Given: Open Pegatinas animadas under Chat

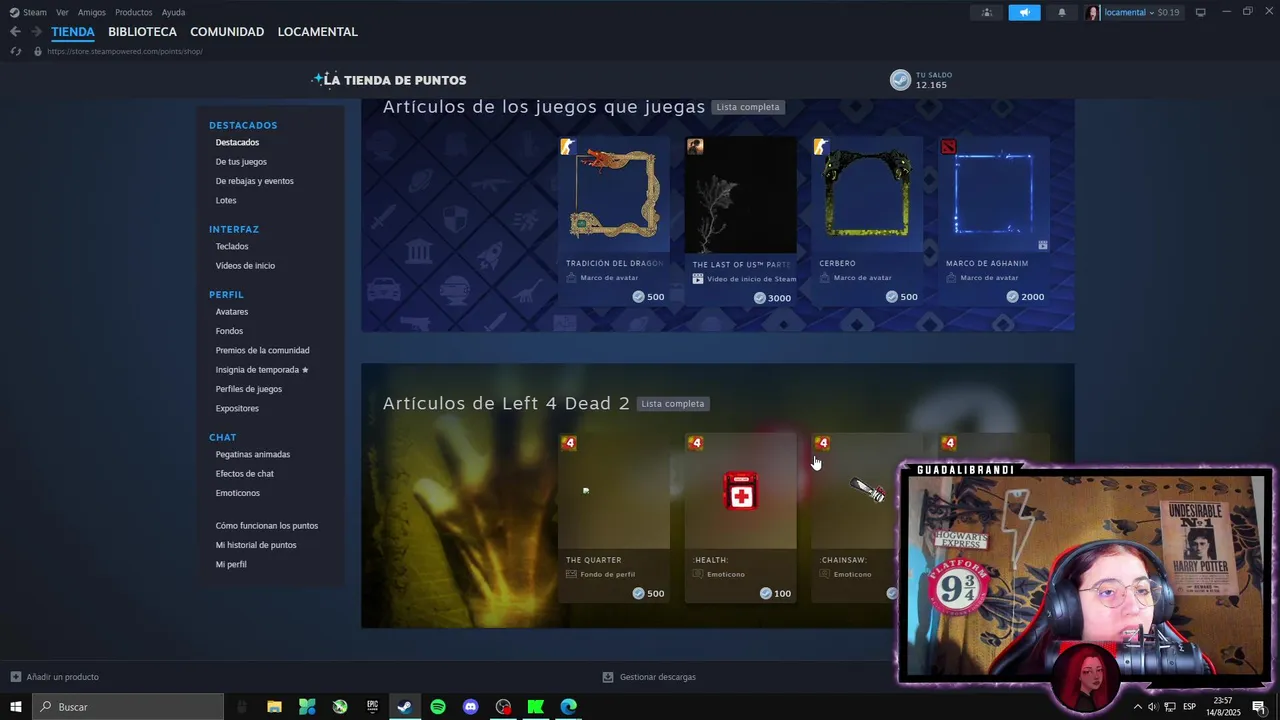Looking at the screenshot, I should point(252,454).
